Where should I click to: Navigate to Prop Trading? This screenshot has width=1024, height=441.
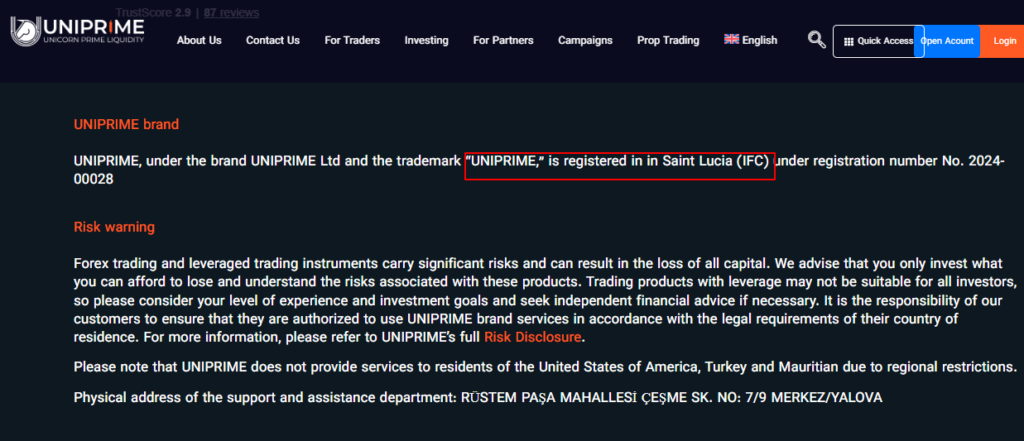(x=668, y=40)
